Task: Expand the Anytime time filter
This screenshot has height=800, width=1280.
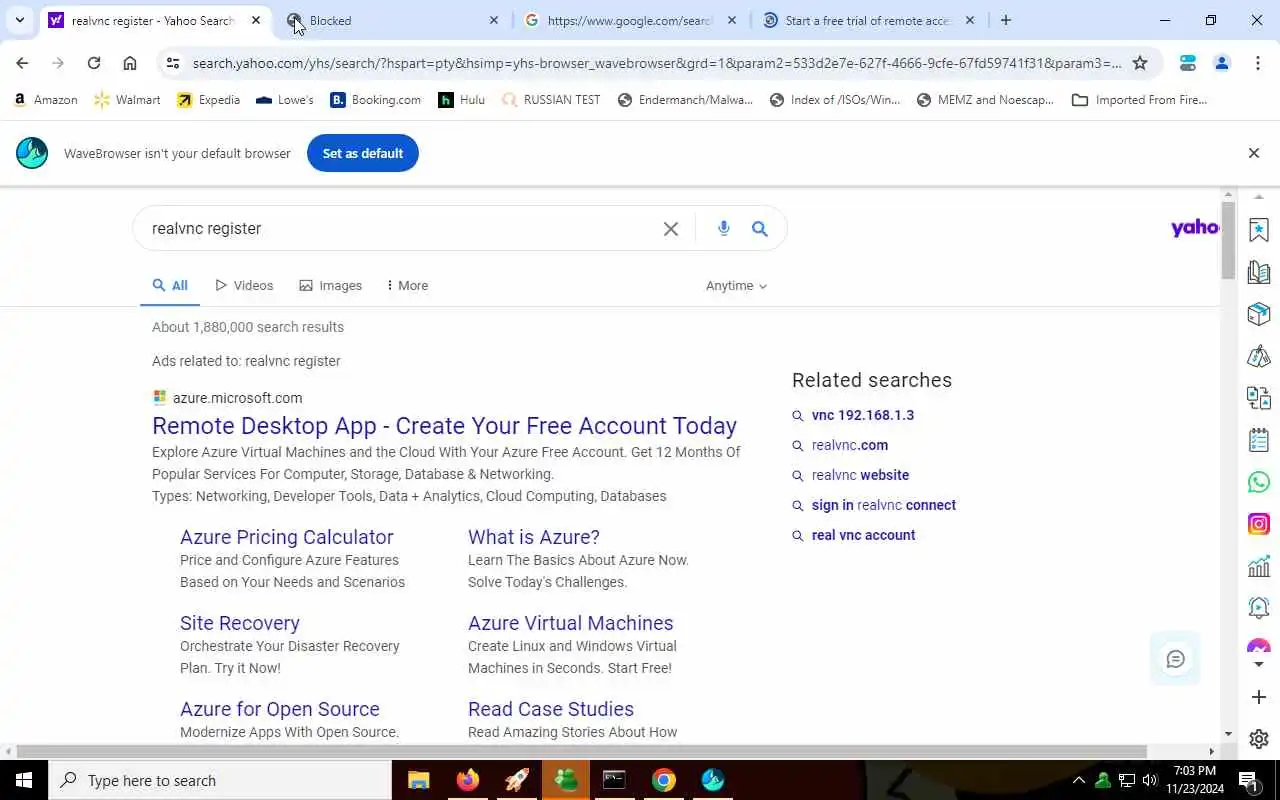Action: point(736,286)
